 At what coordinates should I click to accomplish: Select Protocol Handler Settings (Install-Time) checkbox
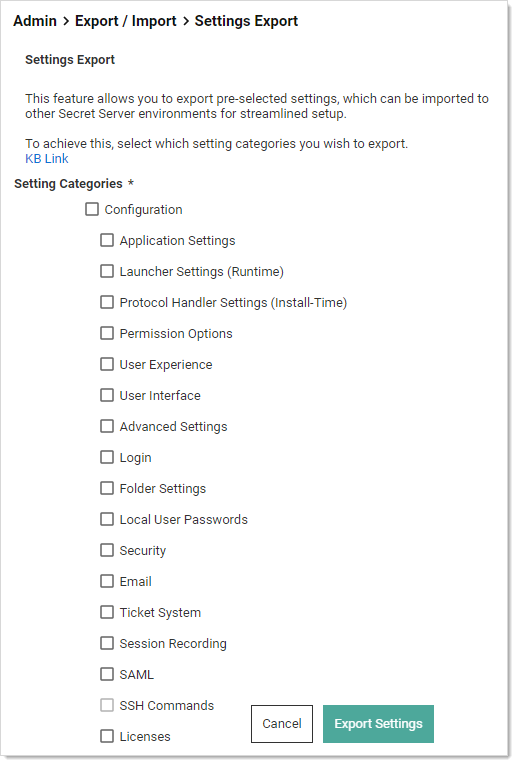point(107,303)
